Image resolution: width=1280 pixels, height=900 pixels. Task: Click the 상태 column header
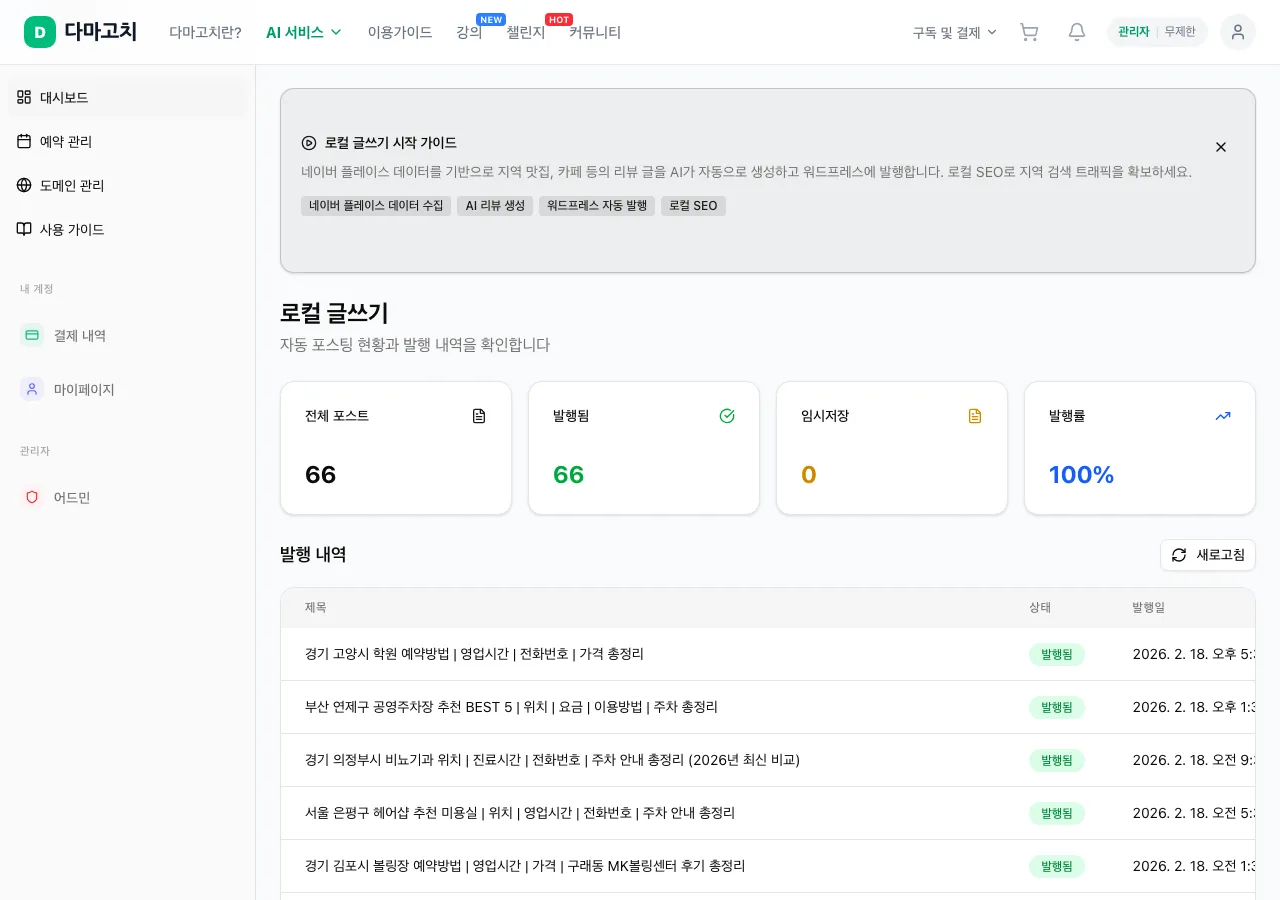[1040, 607]
